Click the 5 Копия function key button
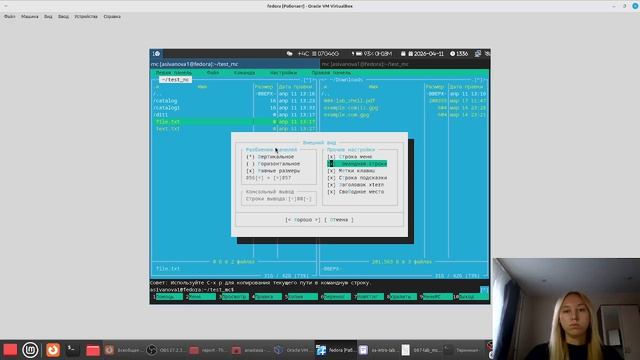The height and width of the screenshot is (360, 640). click(301, 297)
